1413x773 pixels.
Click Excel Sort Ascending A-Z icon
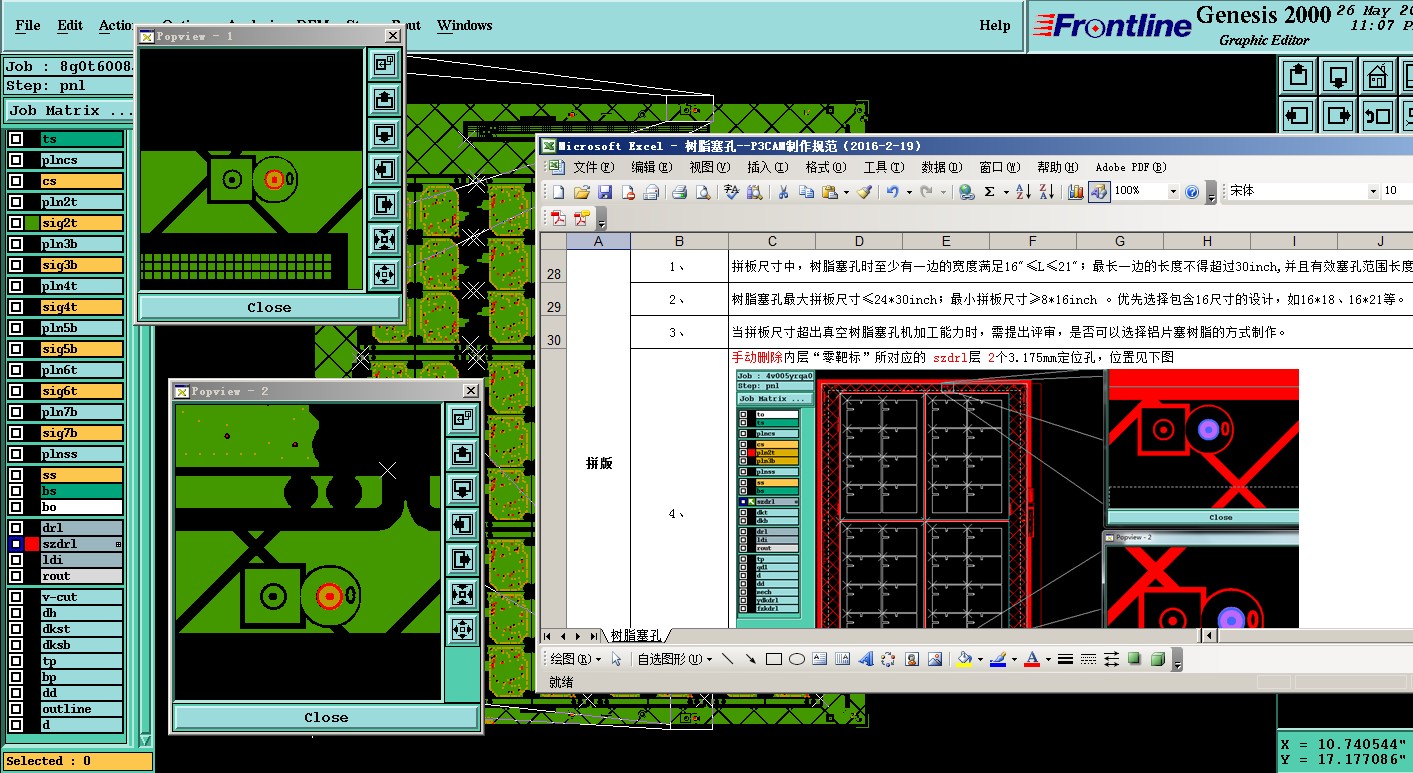(x=1023, y=192)
